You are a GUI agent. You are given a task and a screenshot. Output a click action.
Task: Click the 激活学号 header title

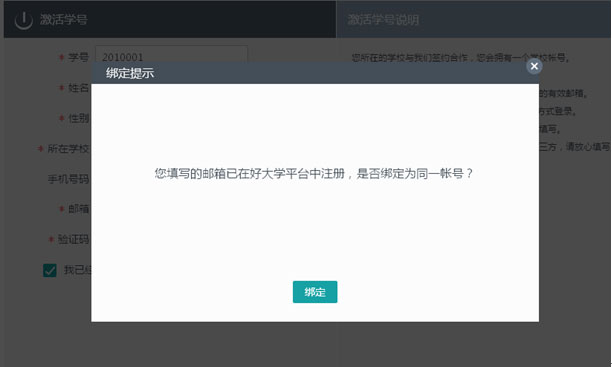[64, 20]
